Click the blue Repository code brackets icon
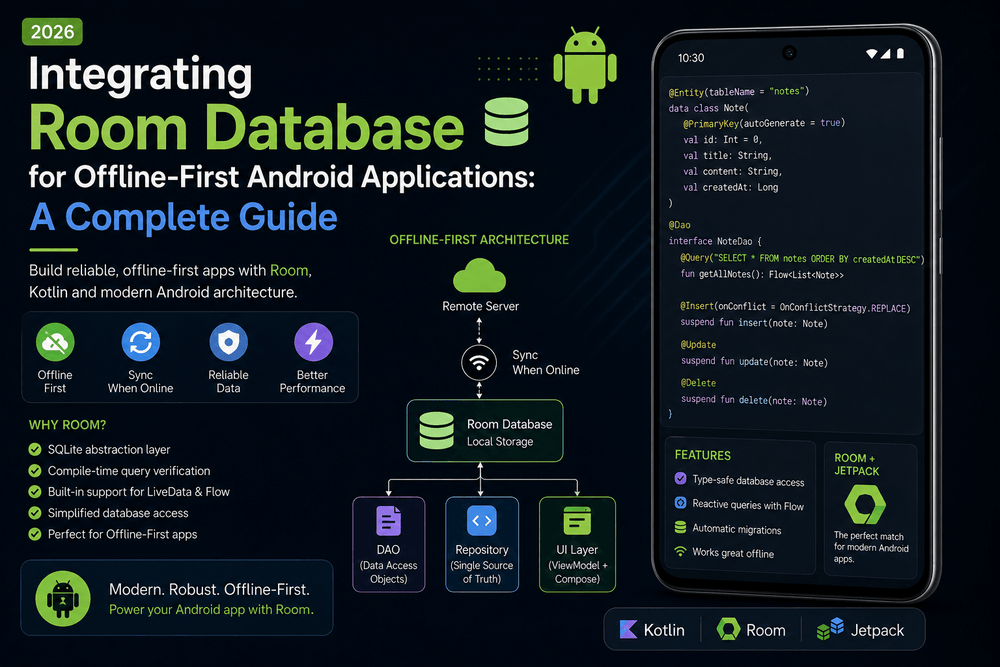Viewport: 1000px width, 667px height. [482, 520]
